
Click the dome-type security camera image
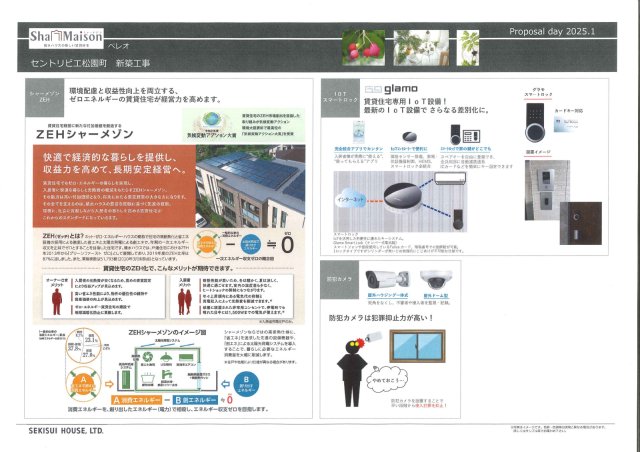[x=436, y=280]
